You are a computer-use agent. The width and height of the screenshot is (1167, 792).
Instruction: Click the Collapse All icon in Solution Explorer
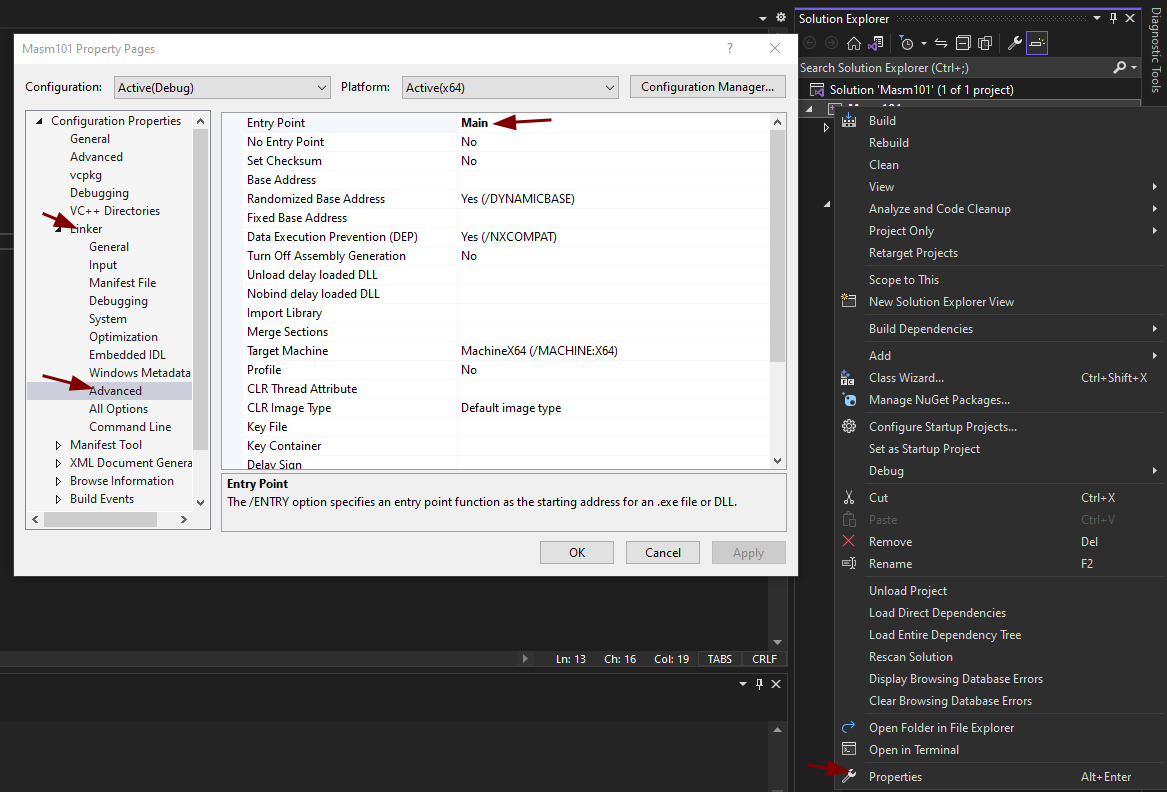(963, 43)
